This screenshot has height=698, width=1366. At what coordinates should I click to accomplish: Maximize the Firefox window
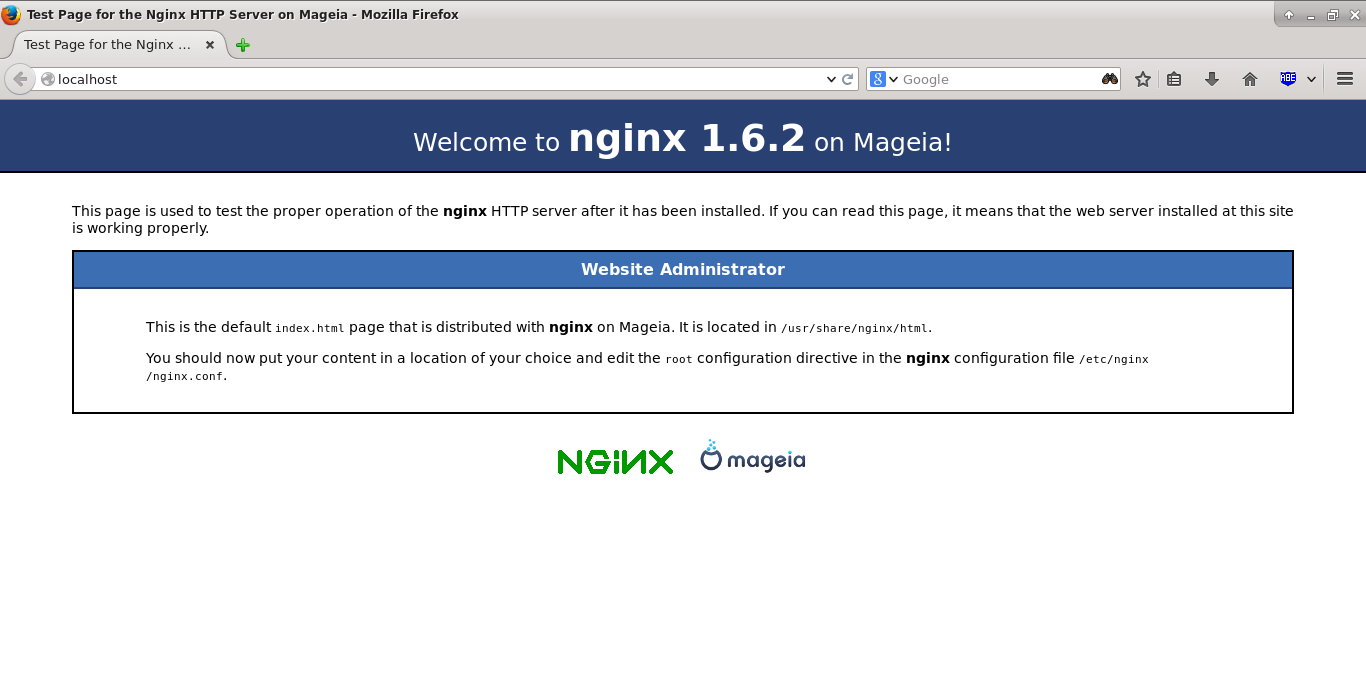(1332, 15)
